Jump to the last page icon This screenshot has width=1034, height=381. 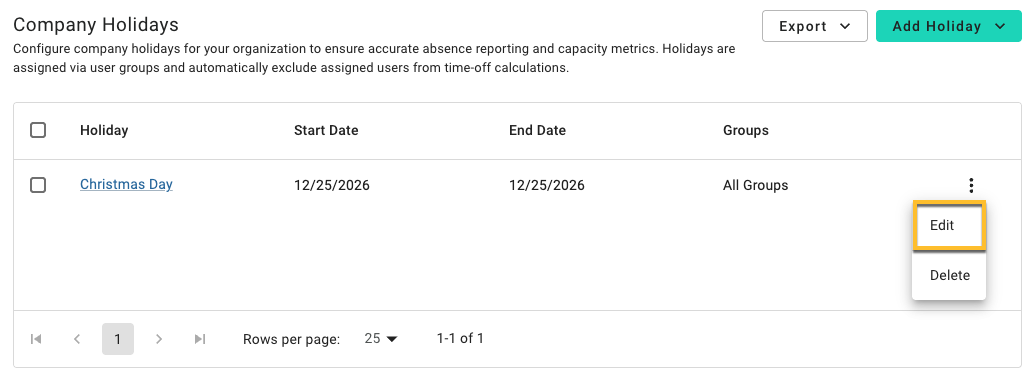pos(200,339)
